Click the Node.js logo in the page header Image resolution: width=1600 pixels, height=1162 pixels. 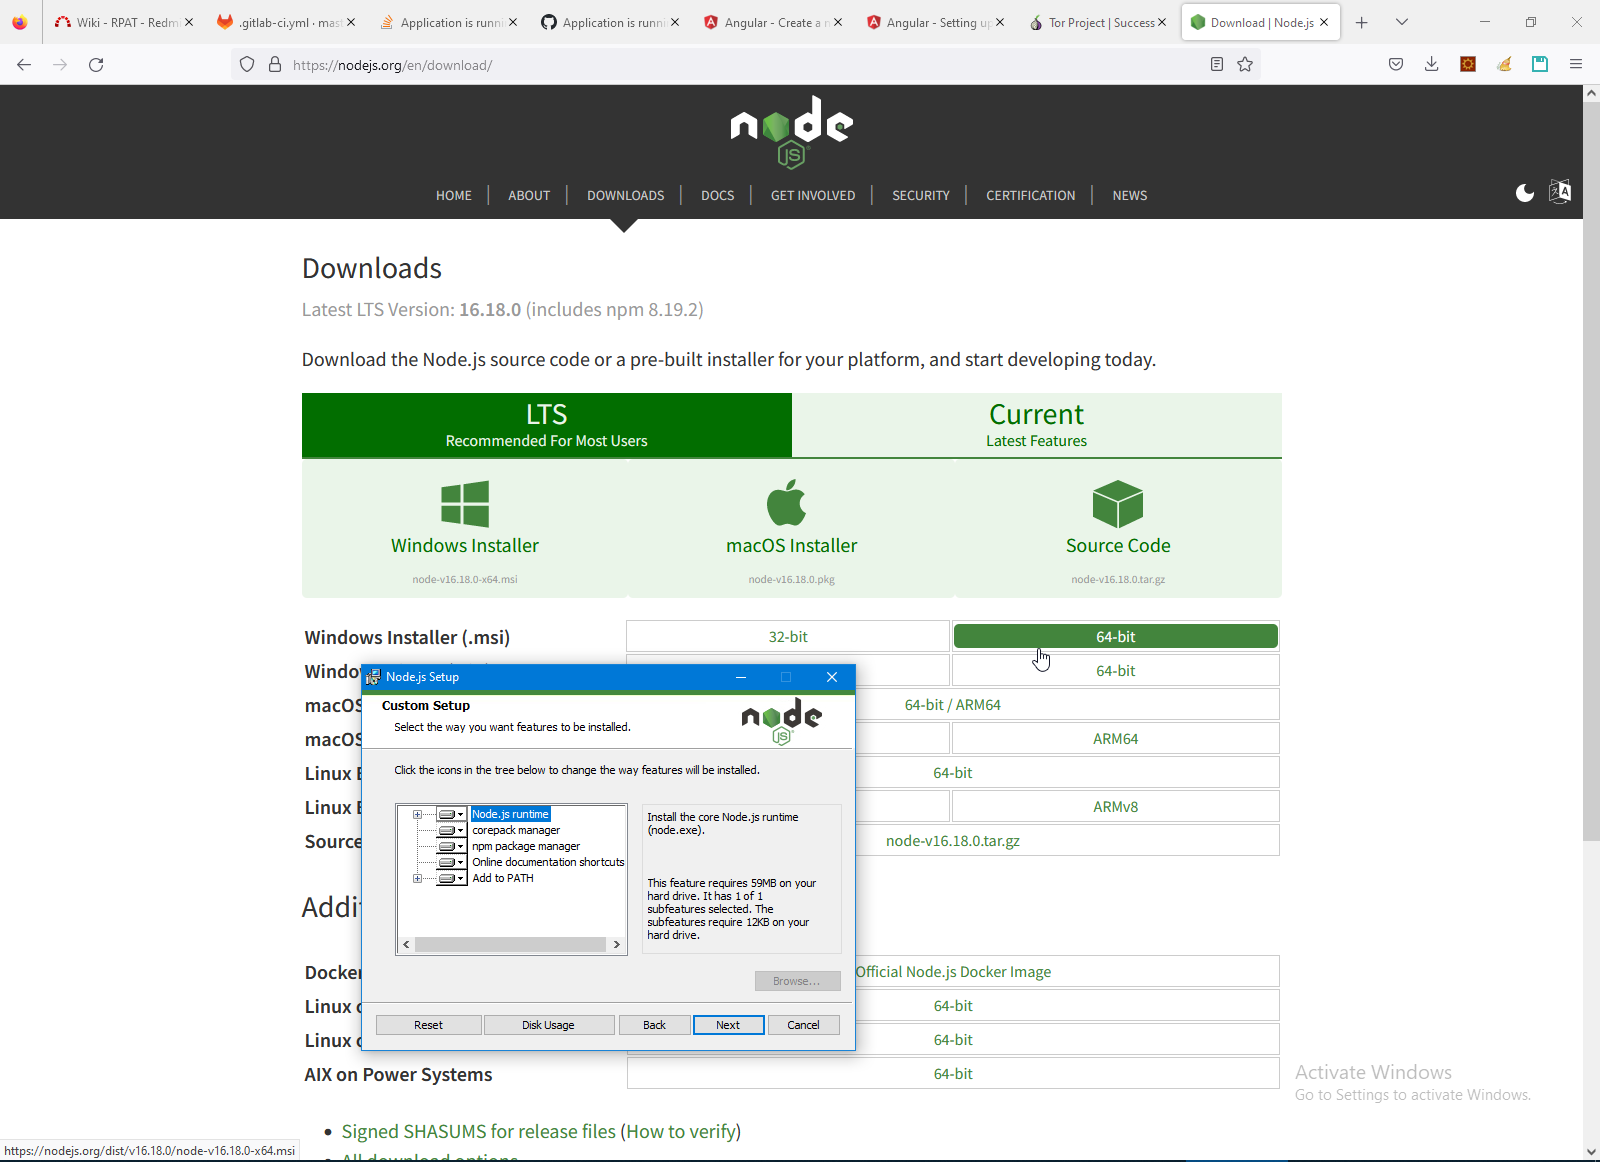[791, 131]
